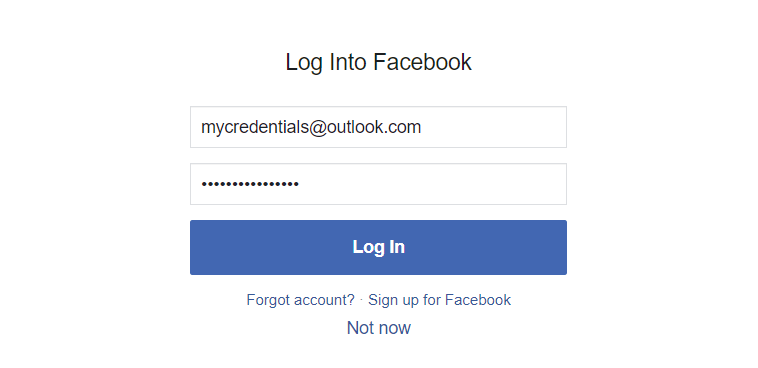Focus the password input field

pyautogui.click(x=378, y=184)
